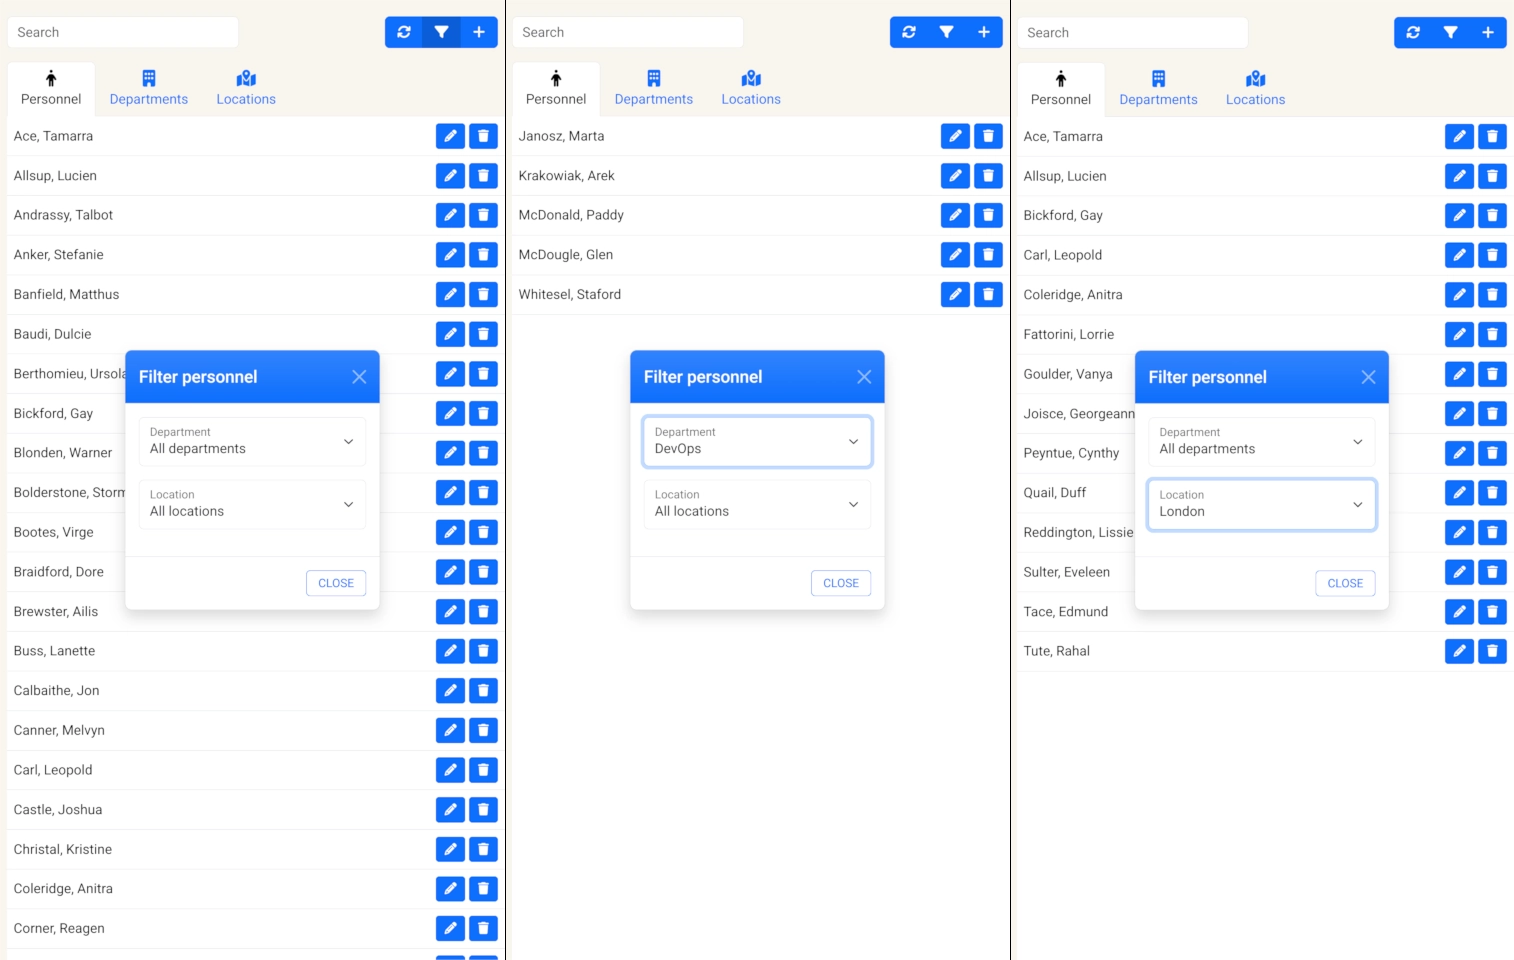Dismiss the right filter dialog with the X
Screen dimensions: 1514x960
pyautogui.click(x=1369, y=377)
